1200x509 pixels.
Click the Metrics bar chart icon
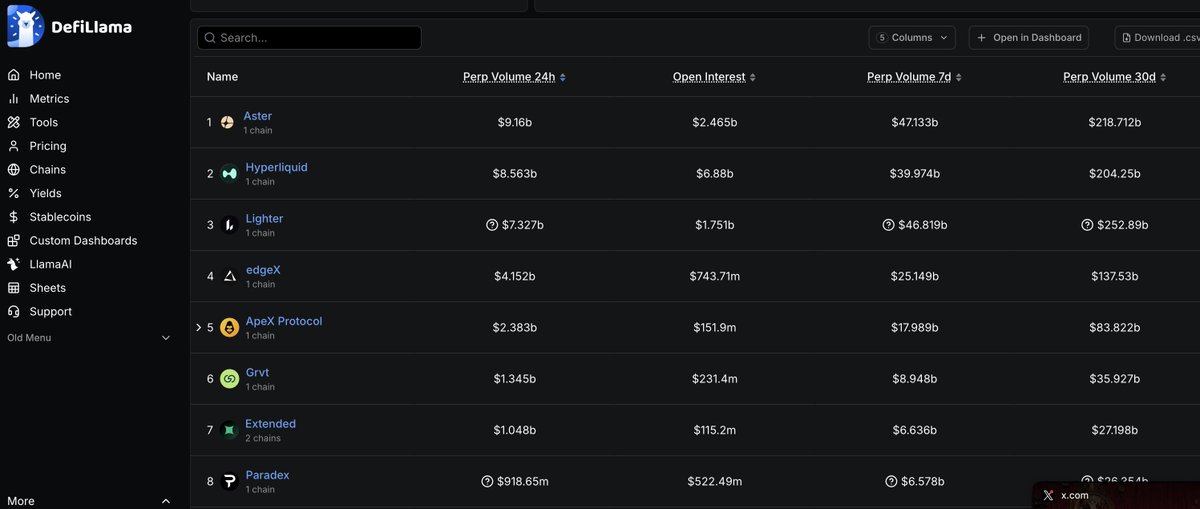pyautogui.click(x=13, y=99)
